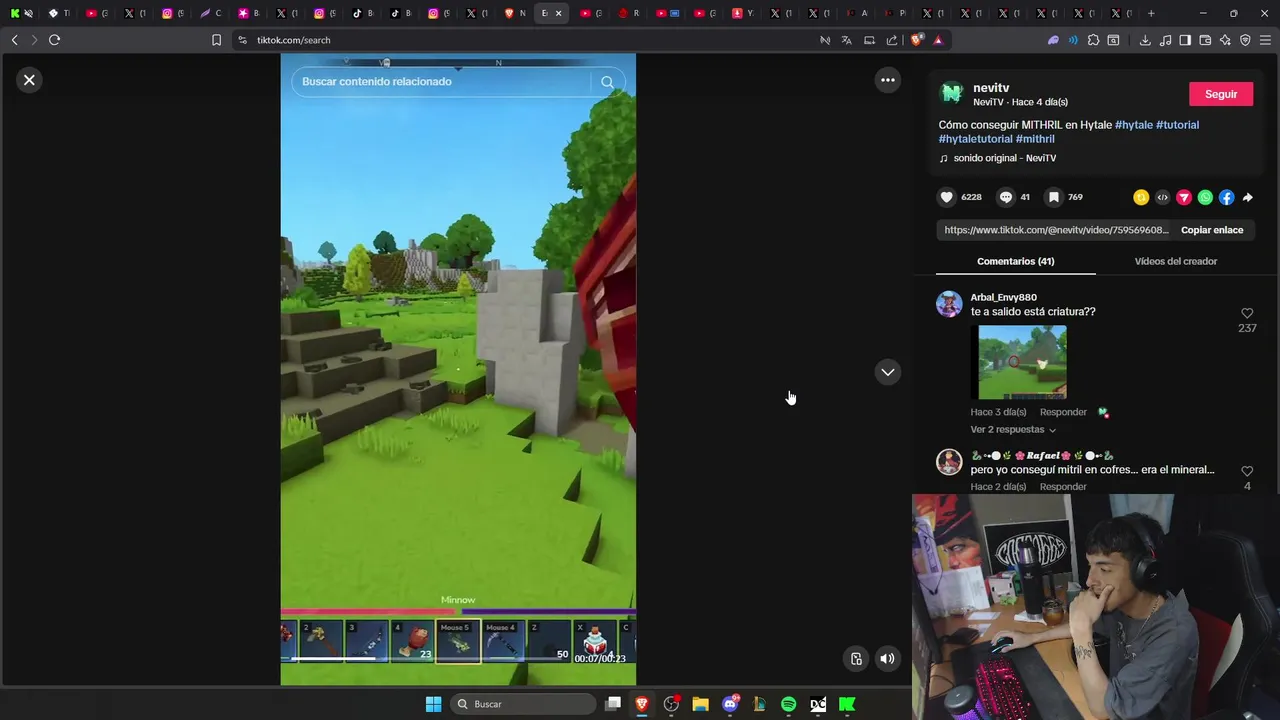Image resolution: width=1280 pixels, height=720 pixels.
Task: Open Arbal_Envy880's profile avatar
Action: [x=949, y=304]
